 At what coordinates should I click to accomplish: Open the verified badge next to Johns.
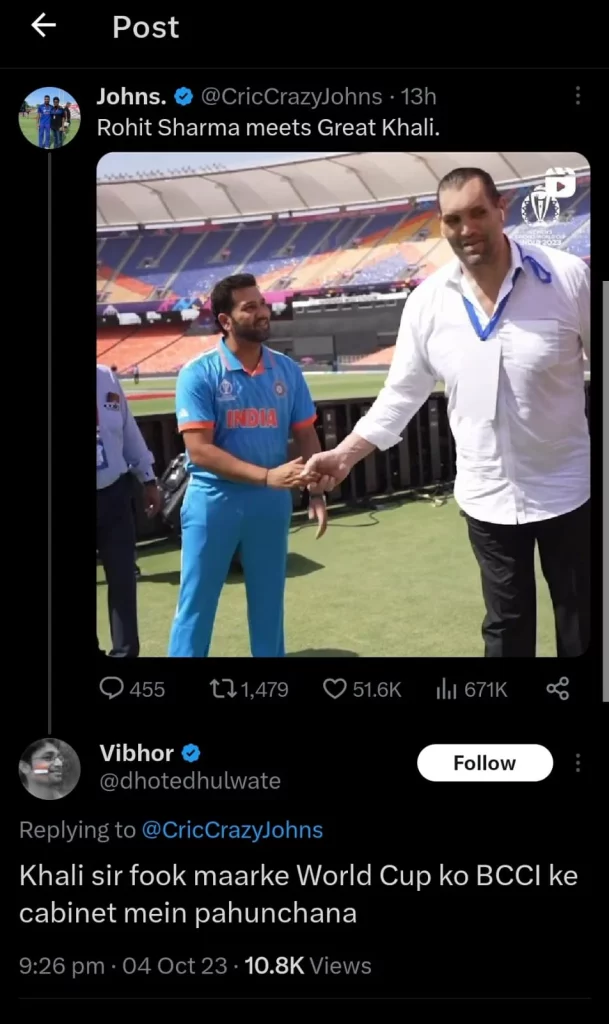point(184,97)
